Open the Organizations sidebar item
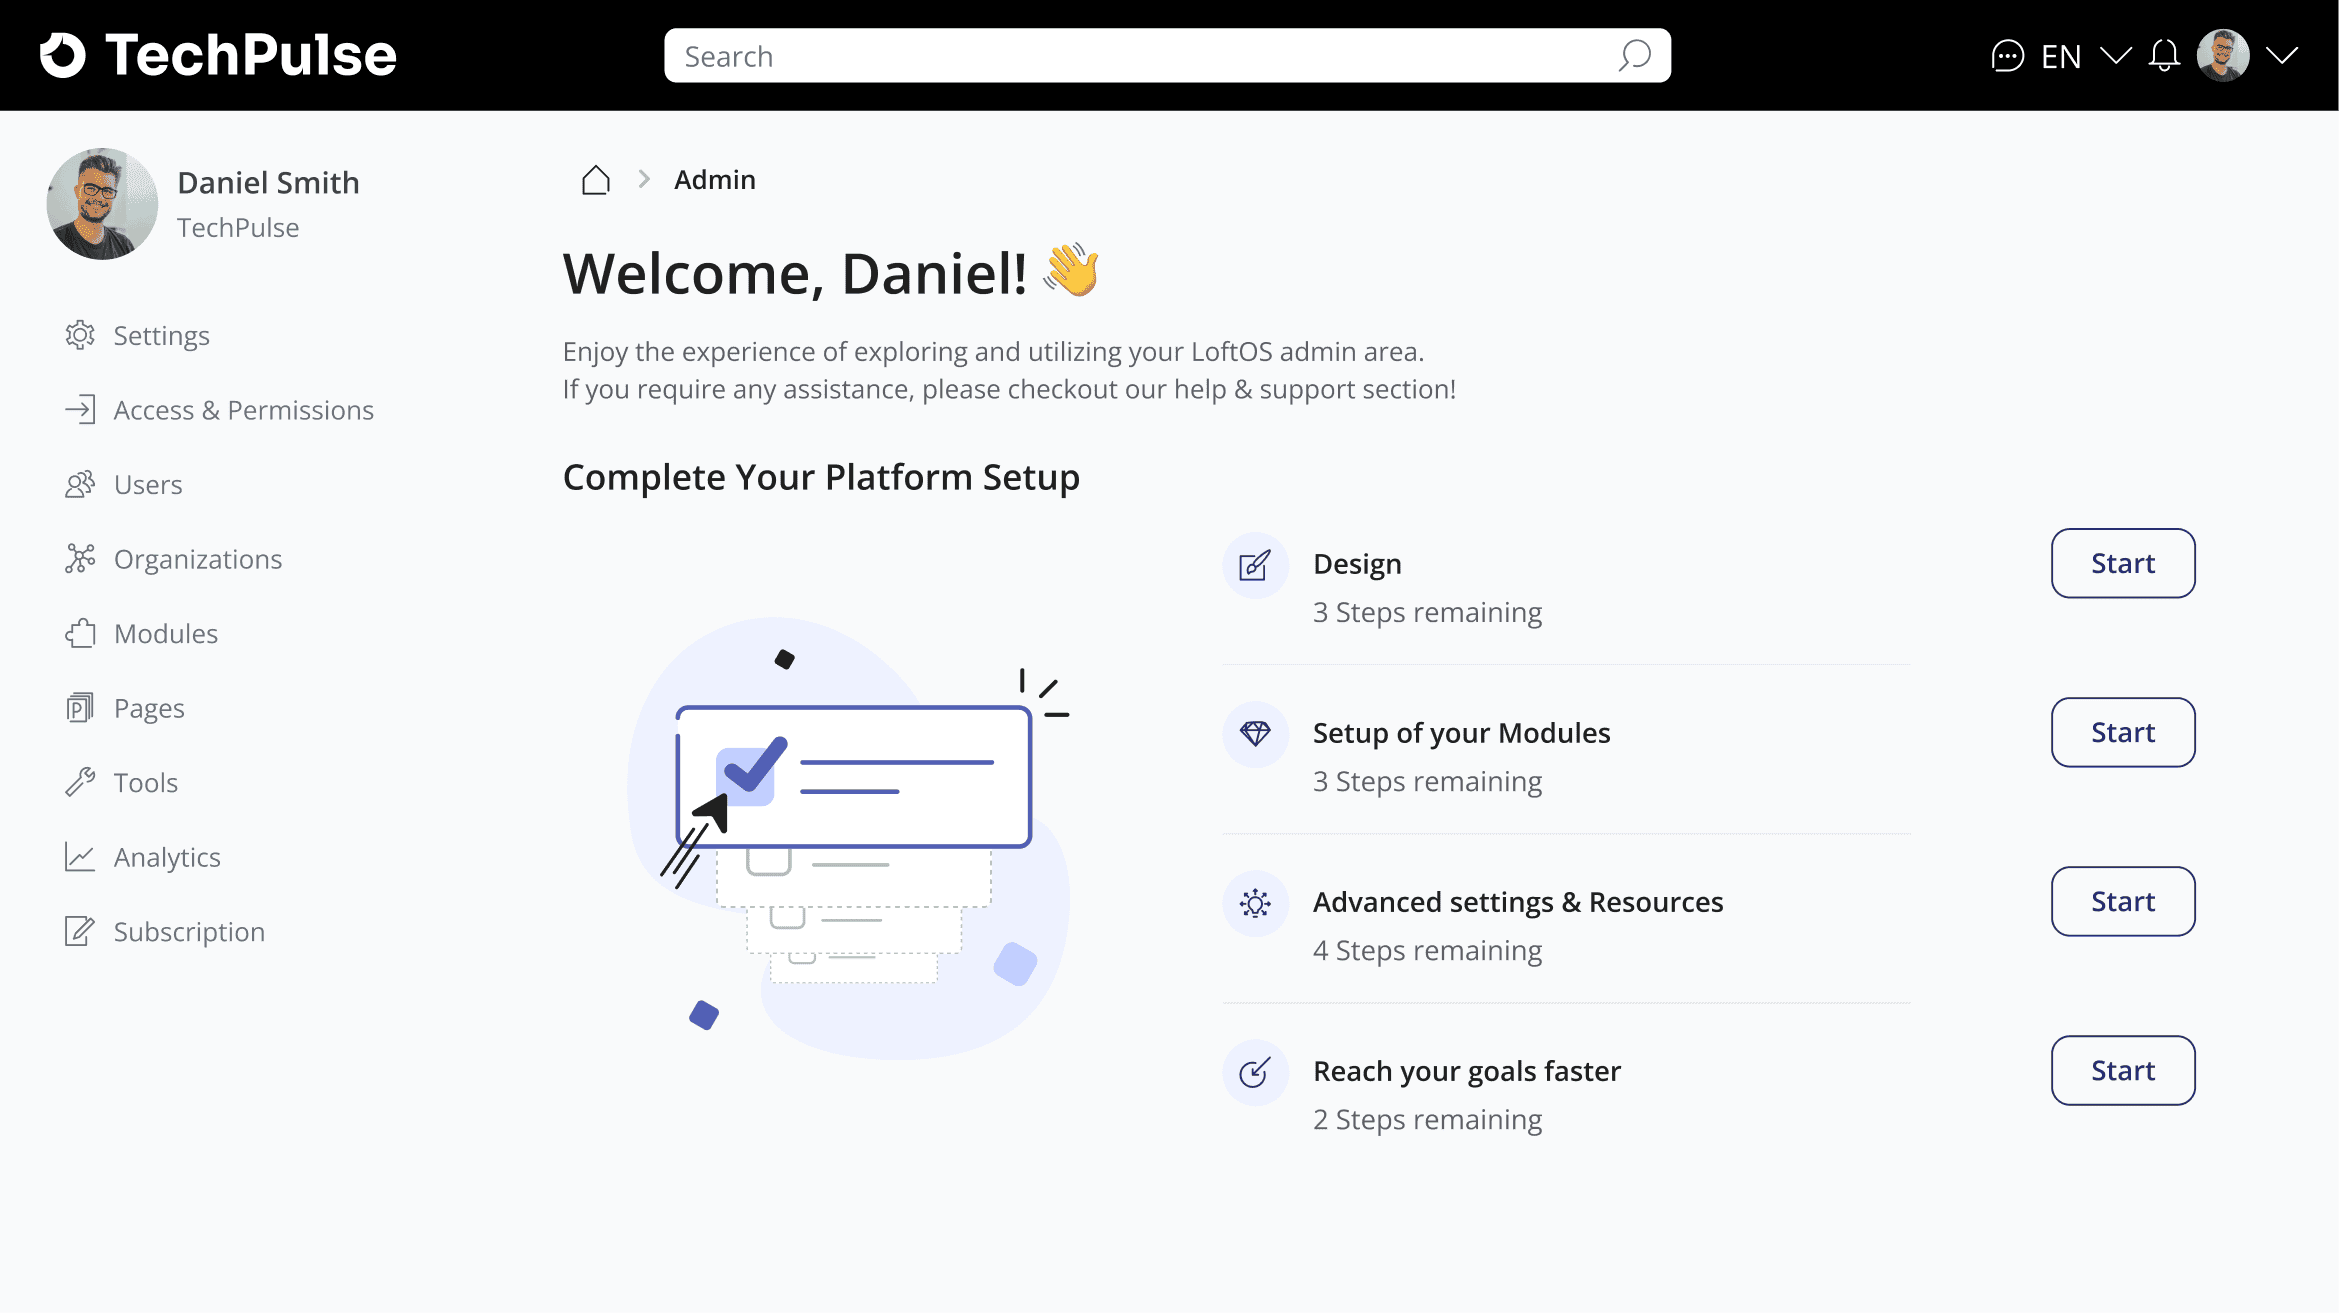This screenshot has width=2339, height=1313. 197,559
